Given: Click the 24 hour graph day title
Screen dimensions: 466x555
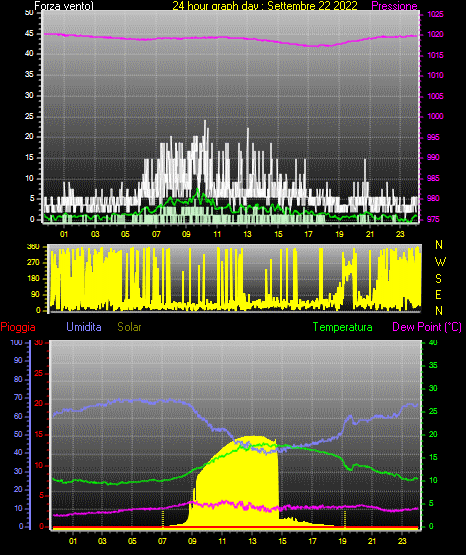Looking at the screenshot, I should pyautogui.click(x=265, y=6).
